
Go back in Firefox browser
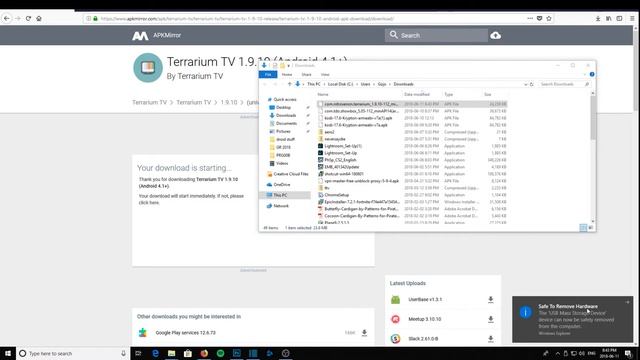7,18
